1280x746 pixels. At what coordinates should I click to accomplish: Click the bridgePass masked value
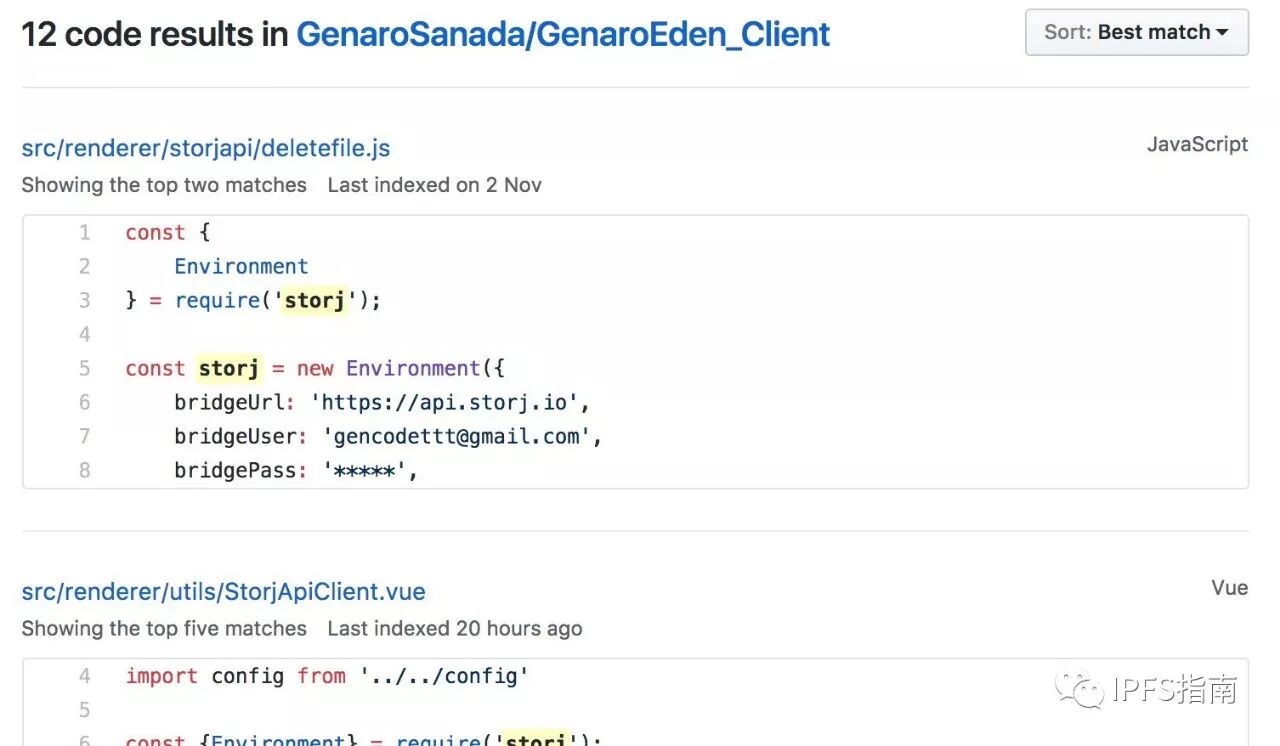(365, 471)
